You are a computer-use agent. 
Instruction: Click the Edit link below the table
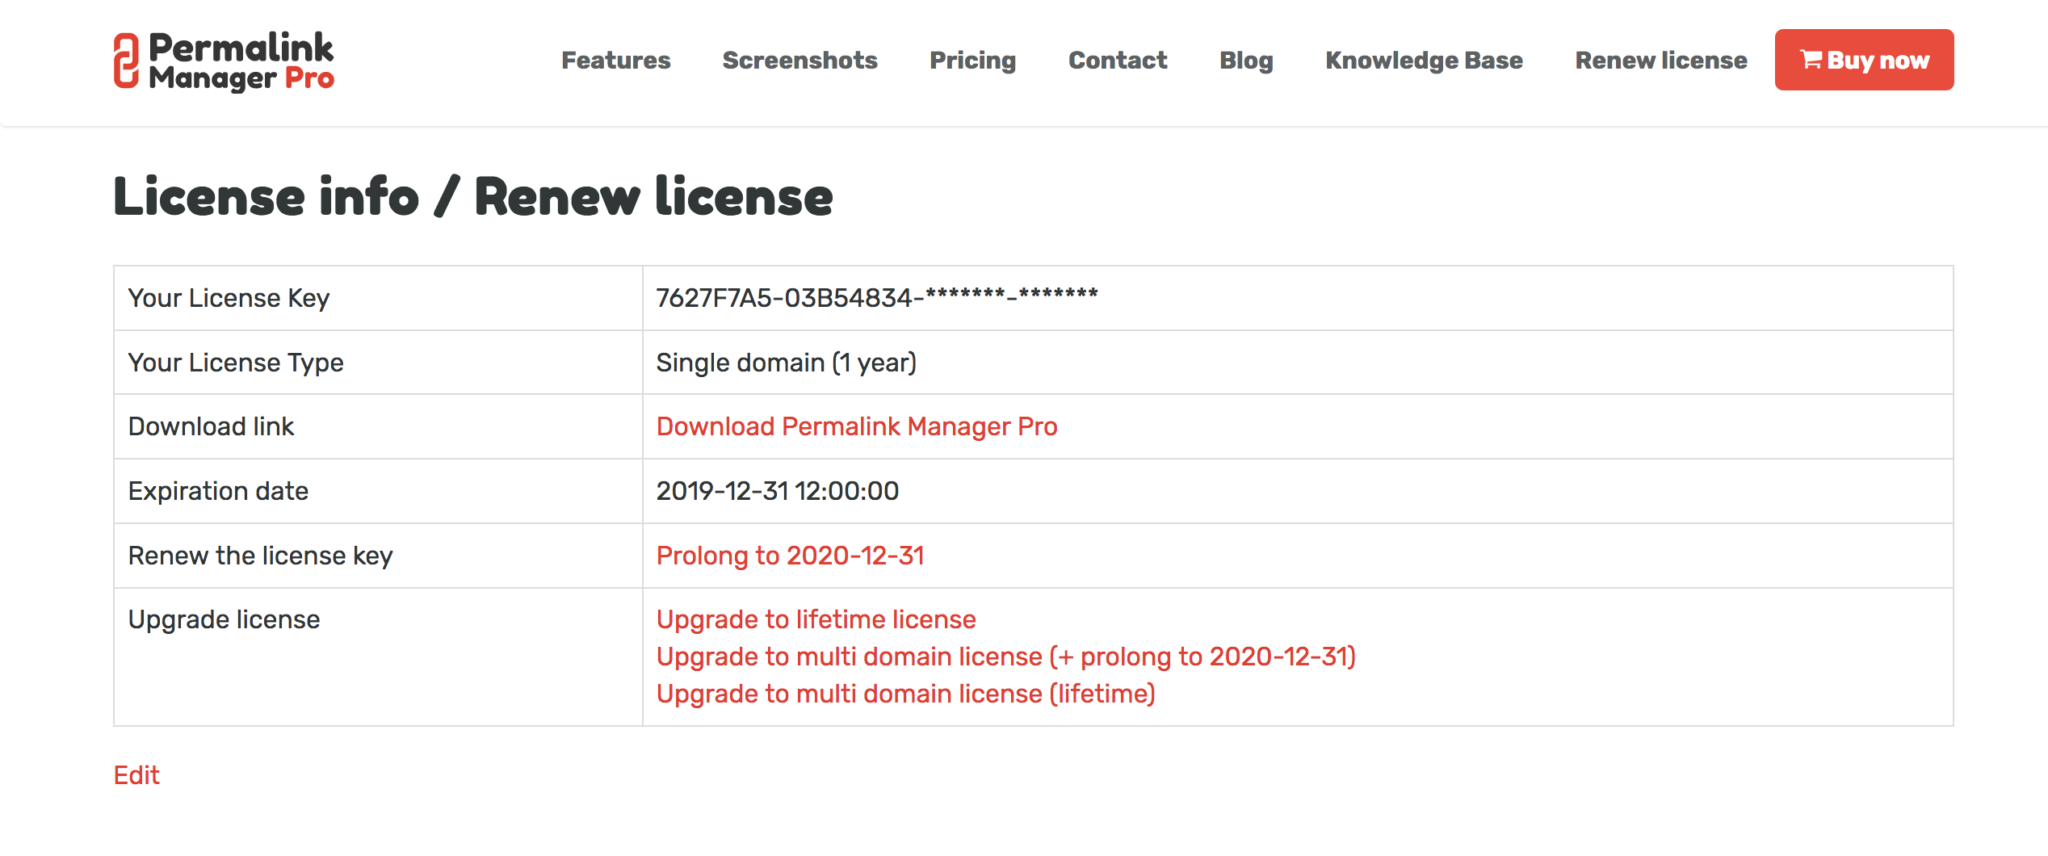[136, 775]
